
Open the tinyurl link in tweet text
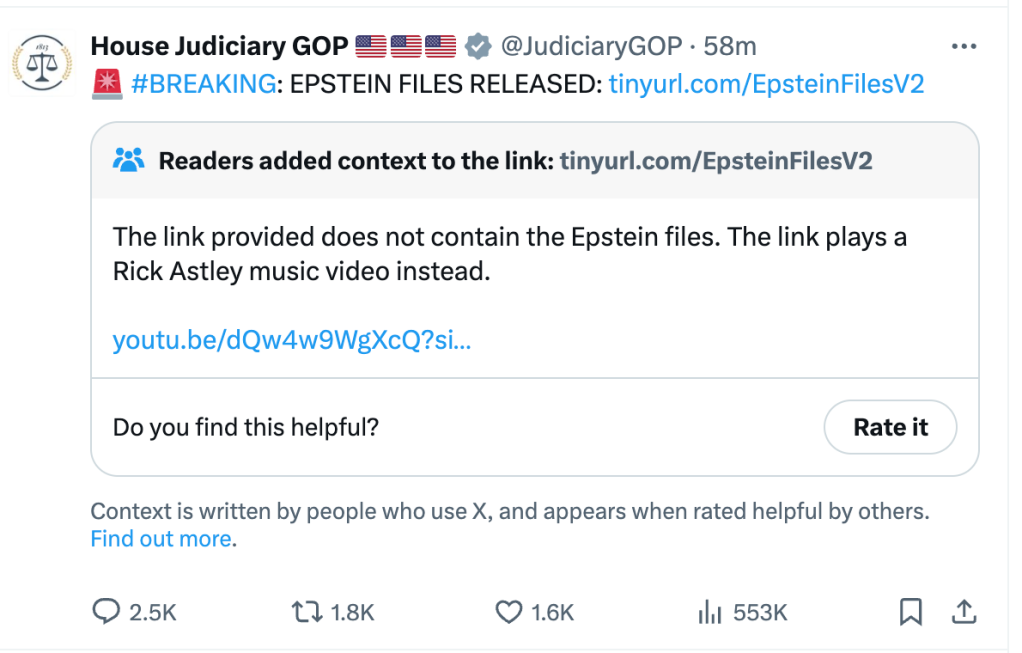point(766,85)
